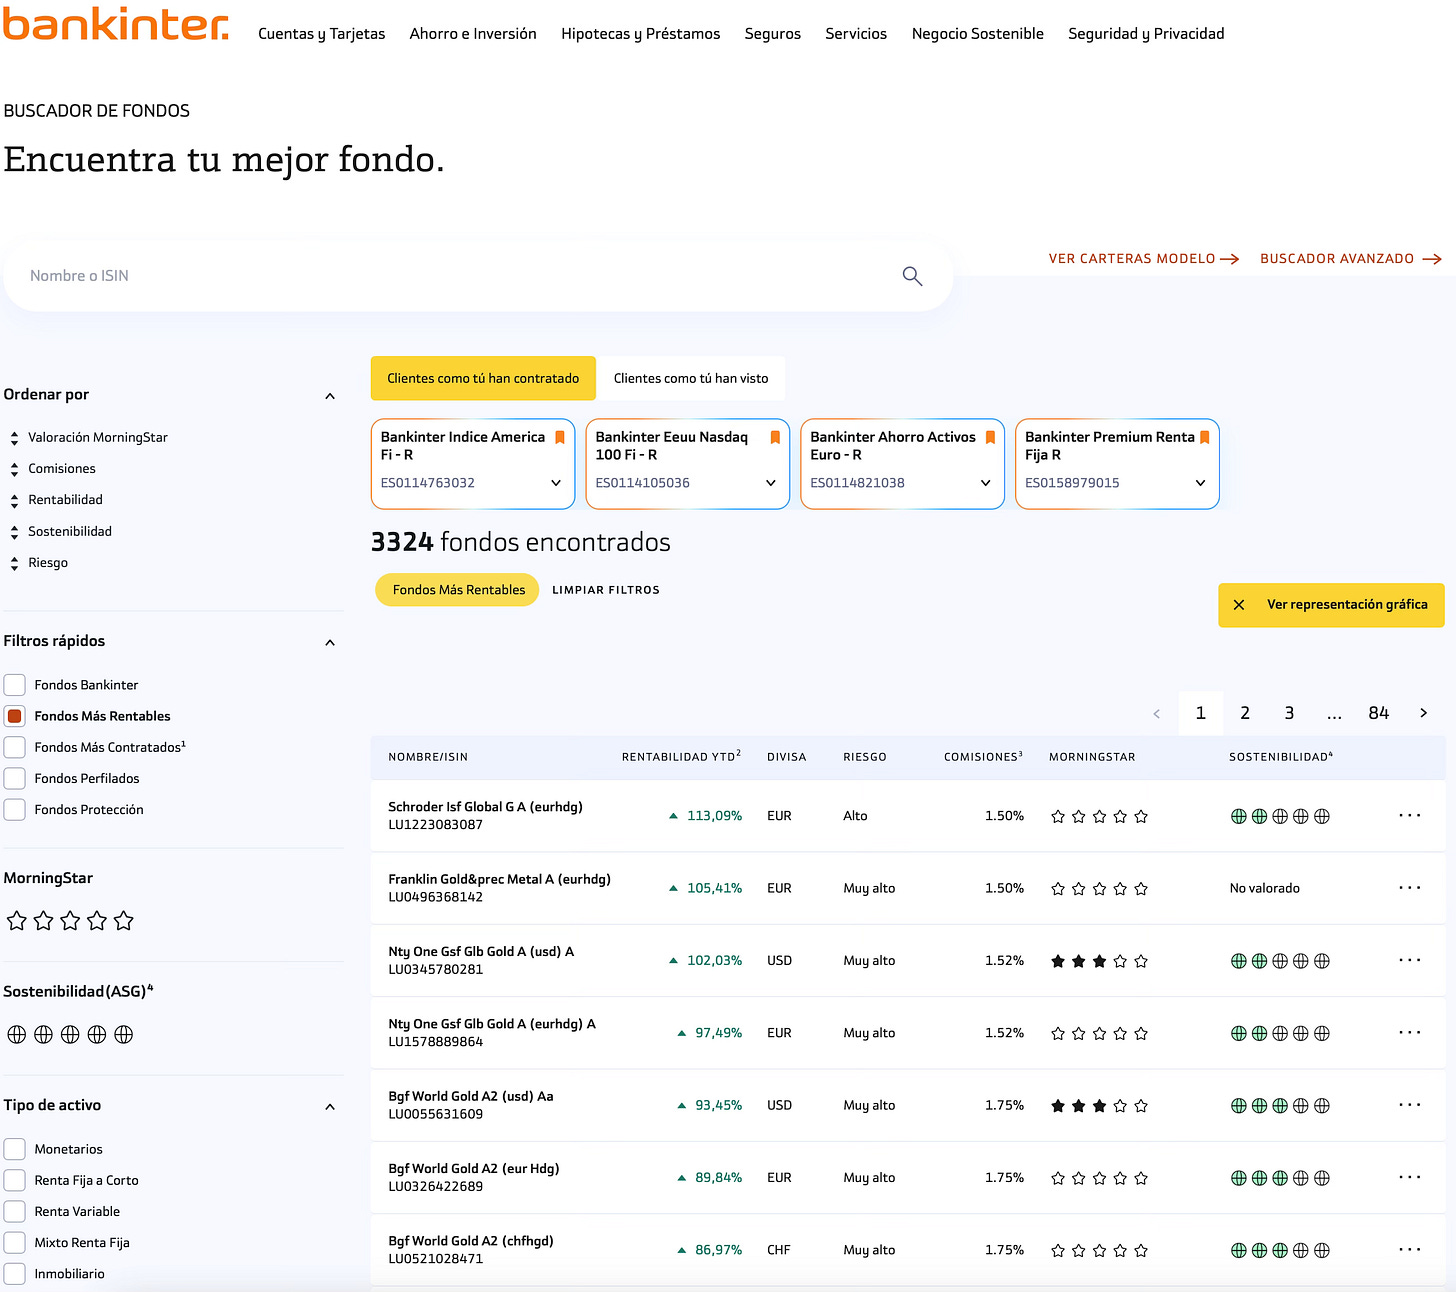Click bookmark icon on Bankinter Eeuu Nasdaq card
Viewport: 1456px width, 1292px height.
(x=775, y=437)
